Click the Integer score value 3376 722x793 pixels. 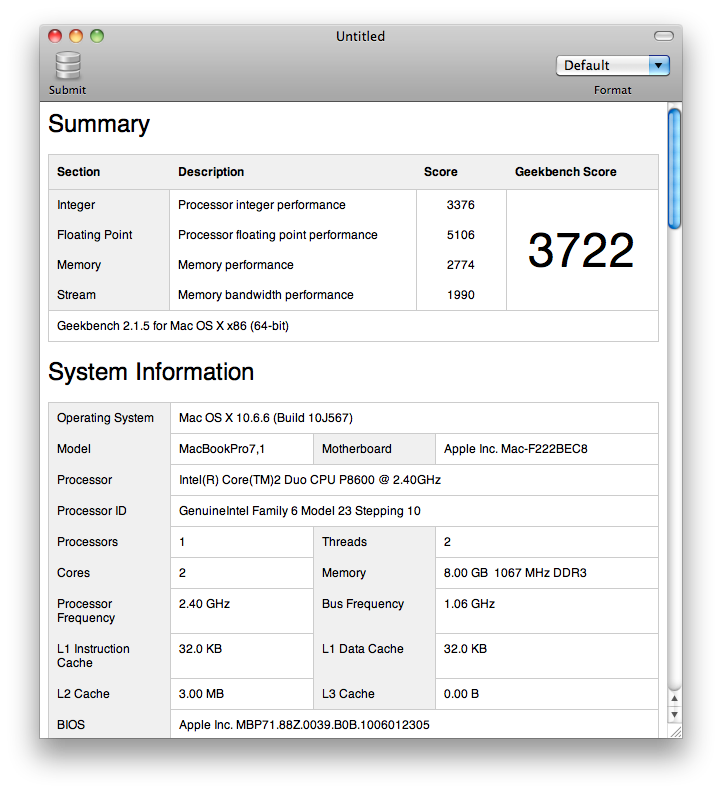point(461,205)
